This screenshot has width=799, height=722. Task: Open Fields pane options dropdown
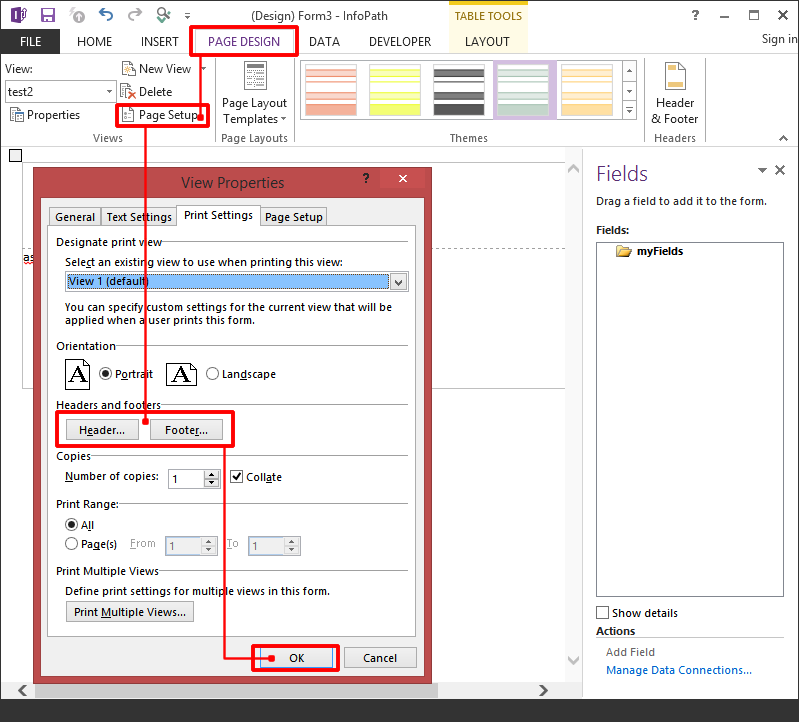coord(762,170)
